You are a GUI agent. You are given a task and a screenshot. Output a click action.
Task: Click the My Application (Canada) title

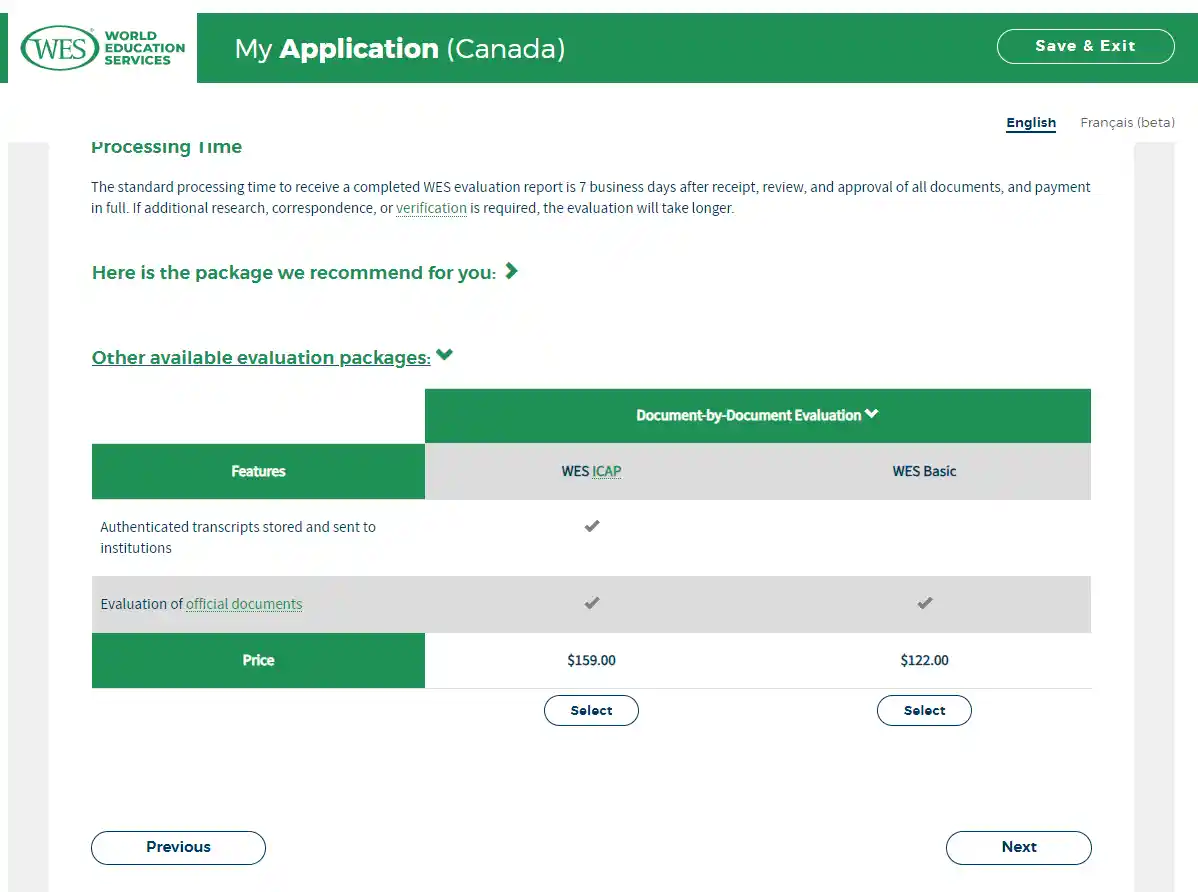coord(400,49)
